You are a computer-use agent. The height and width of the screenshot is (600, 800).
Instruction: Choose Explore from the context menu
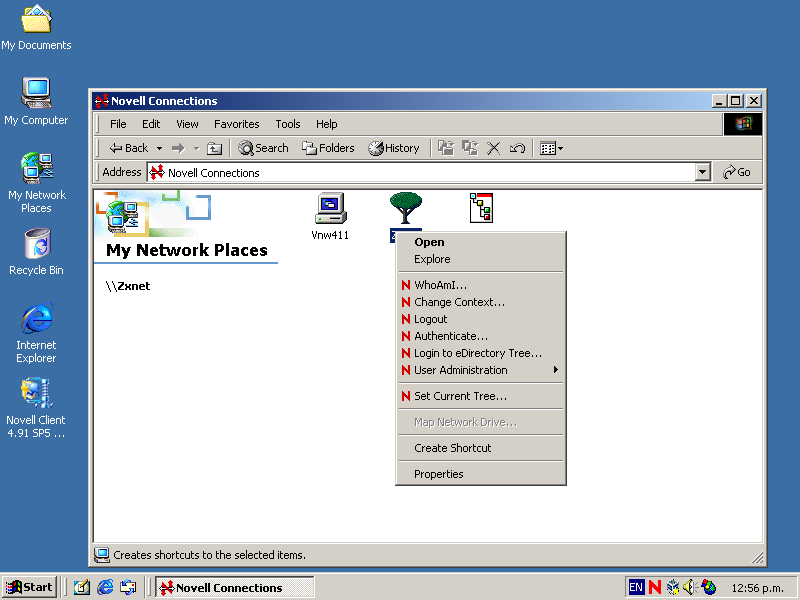pyautogui.click(x=481, y=259)
